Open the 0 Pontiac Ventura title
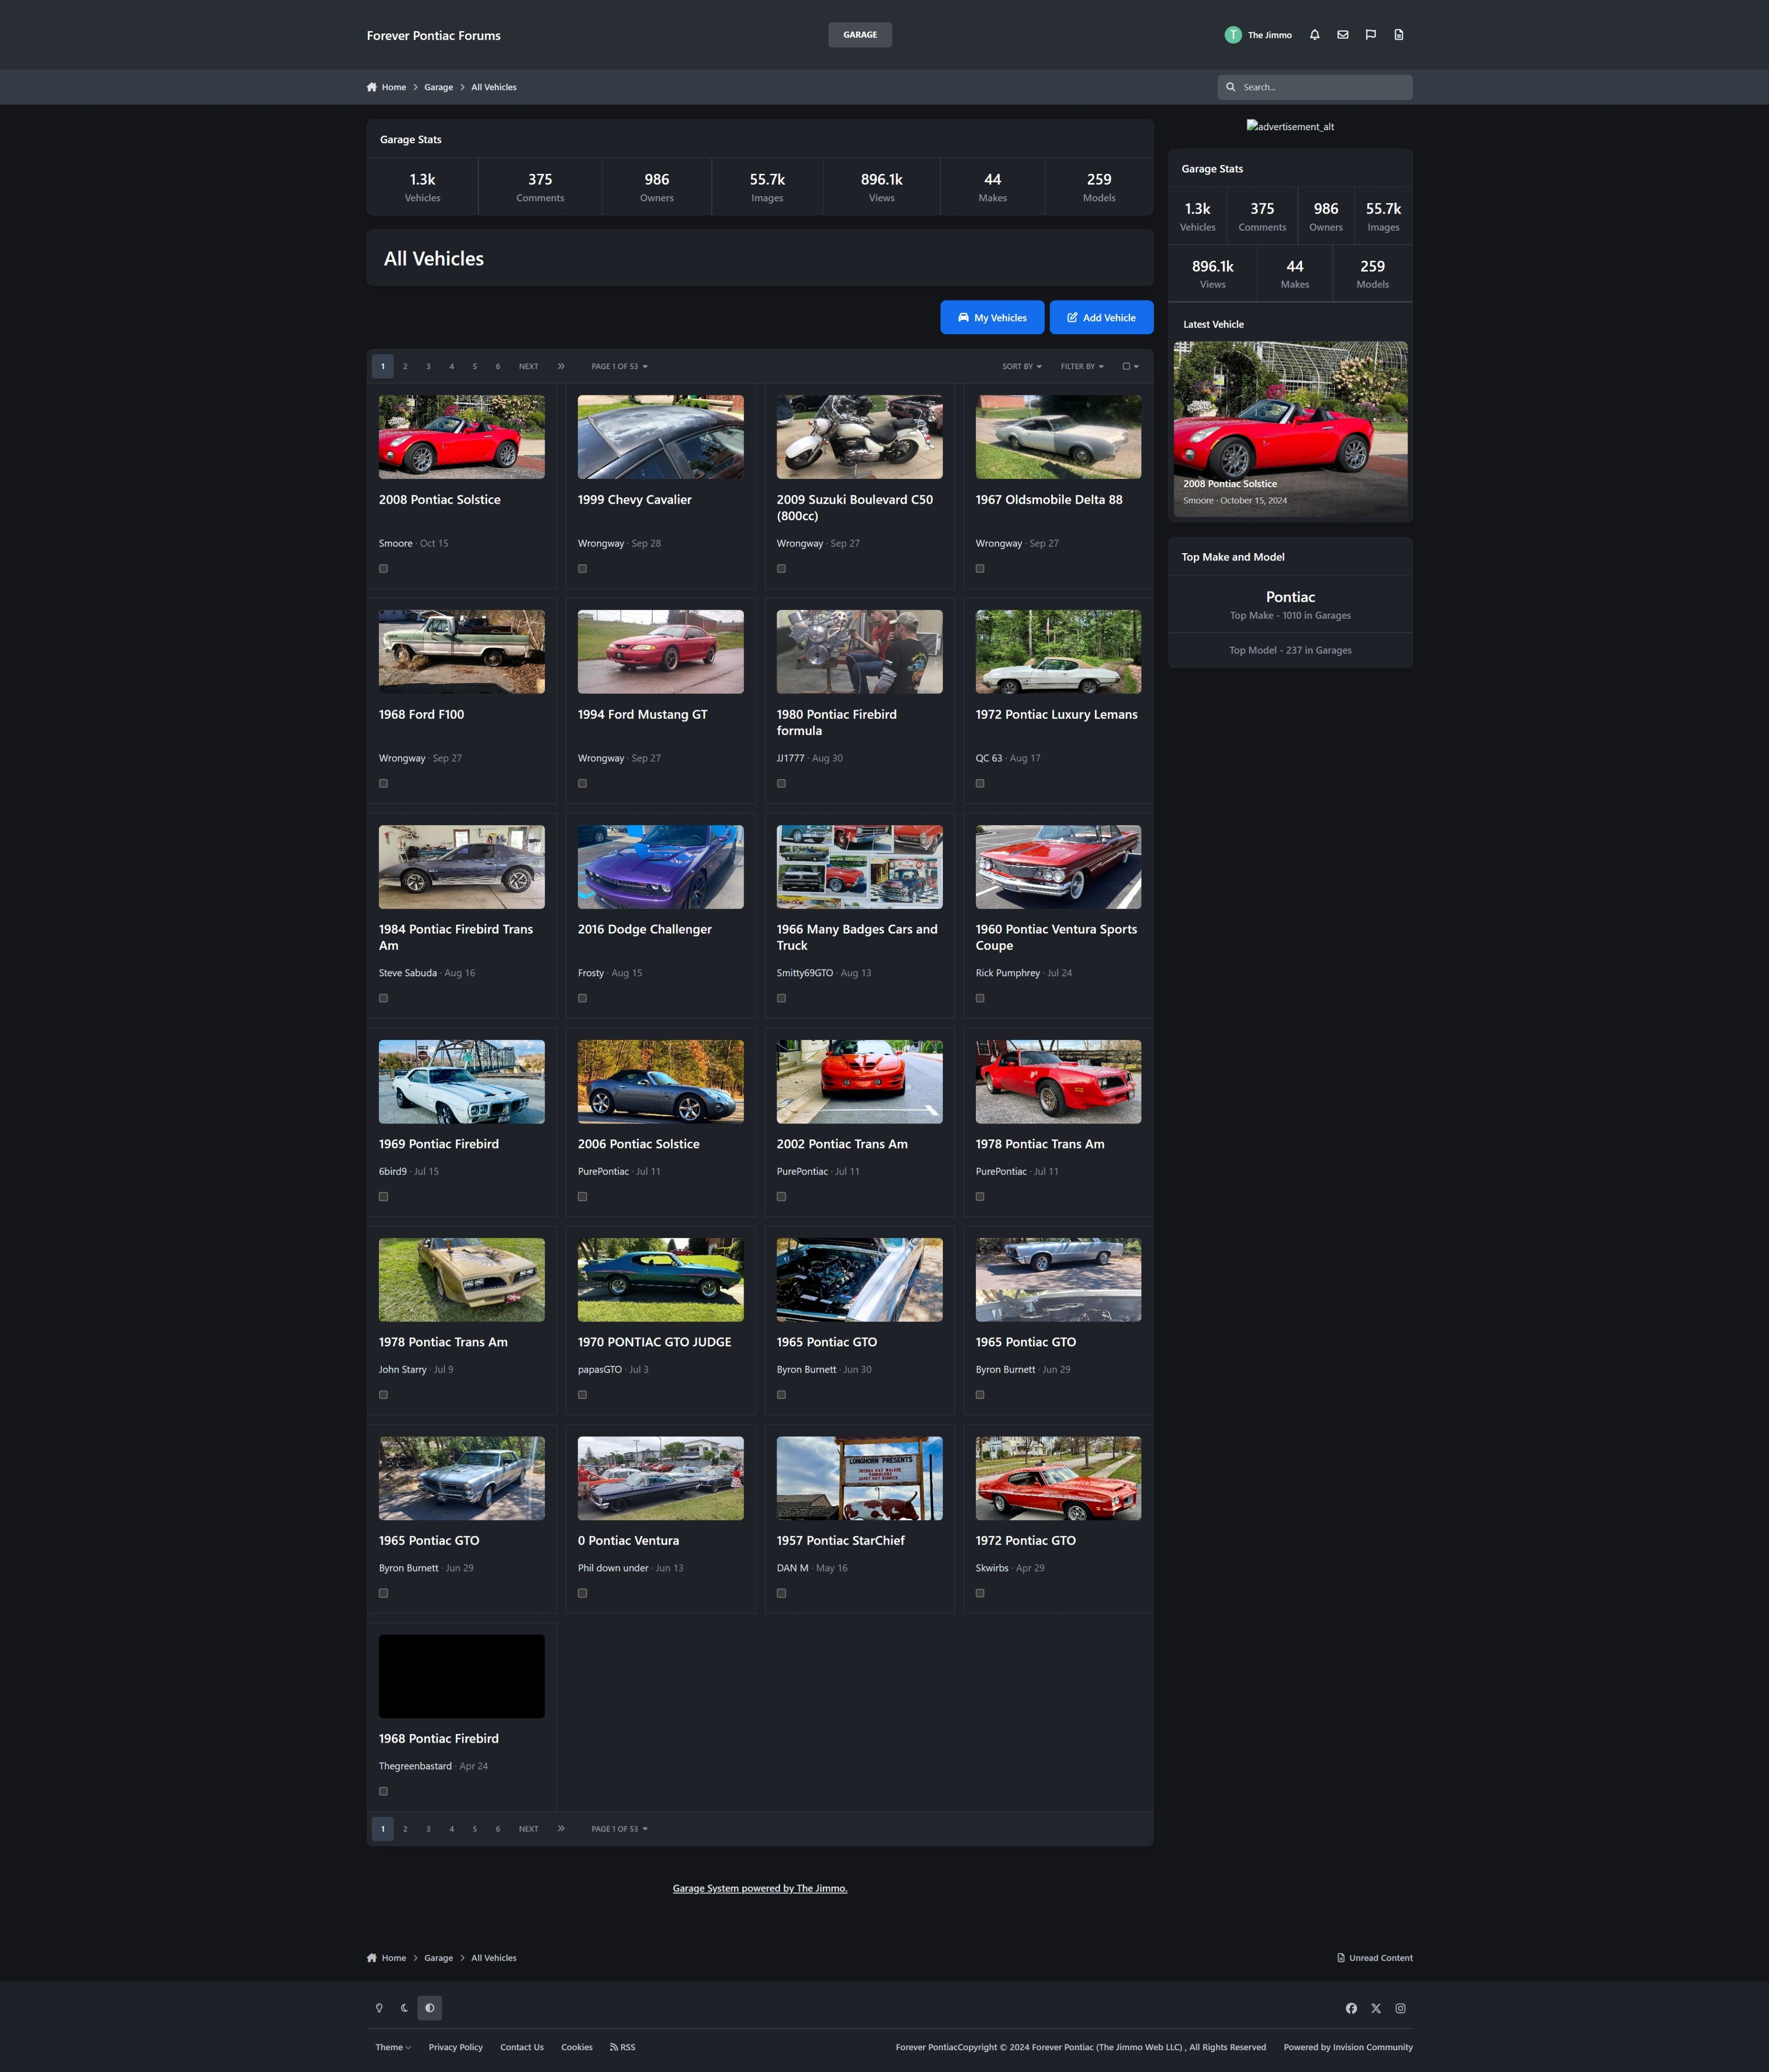 [x=628, y=1540]
